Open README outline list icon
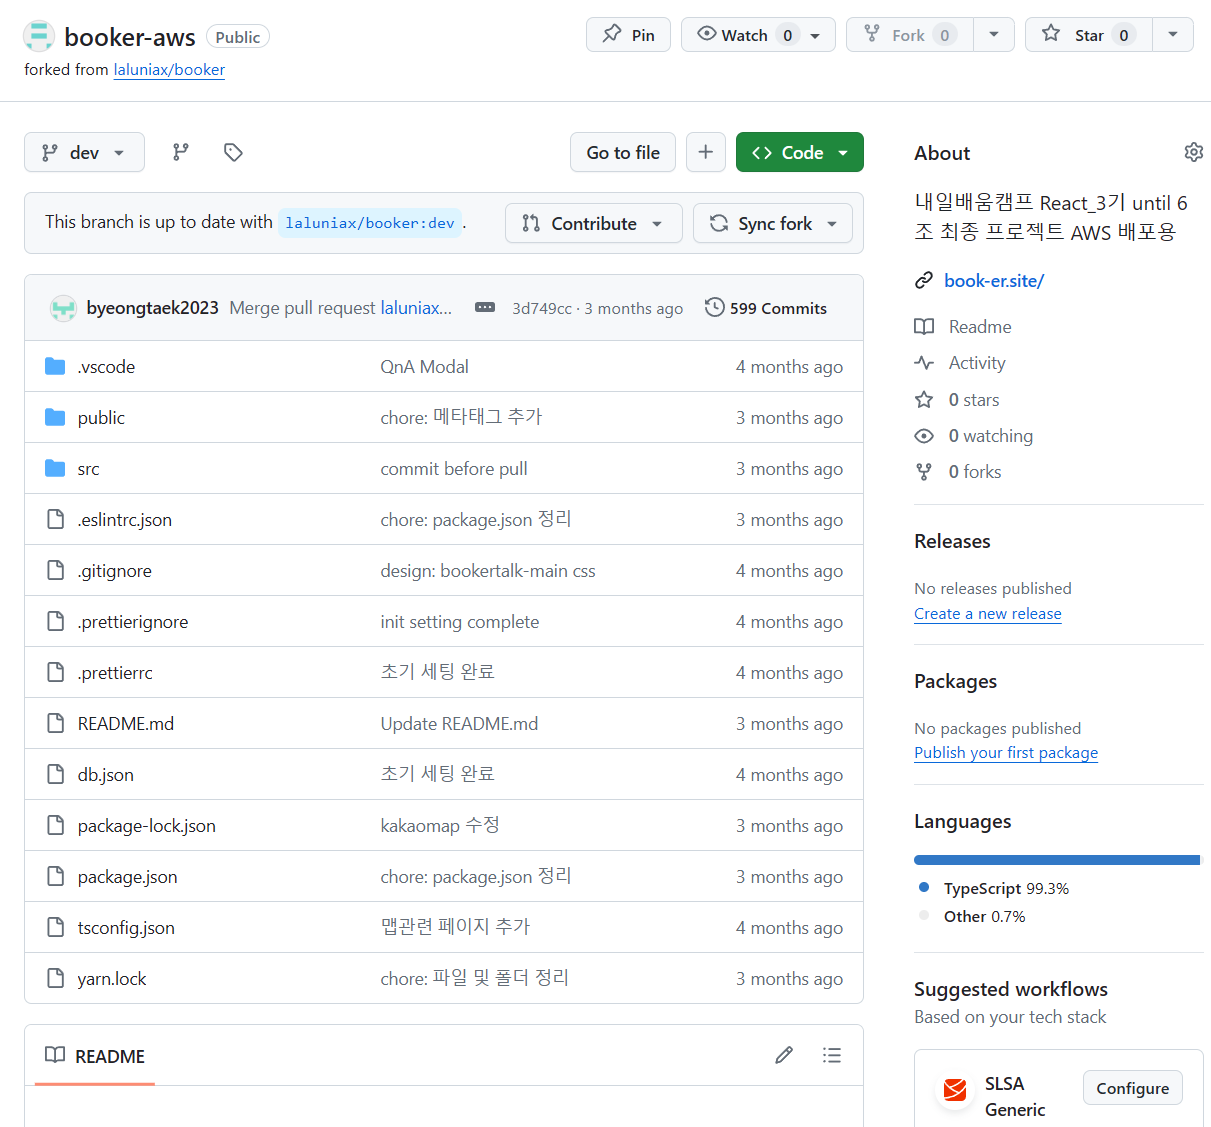 click(x=832, y=1055)
